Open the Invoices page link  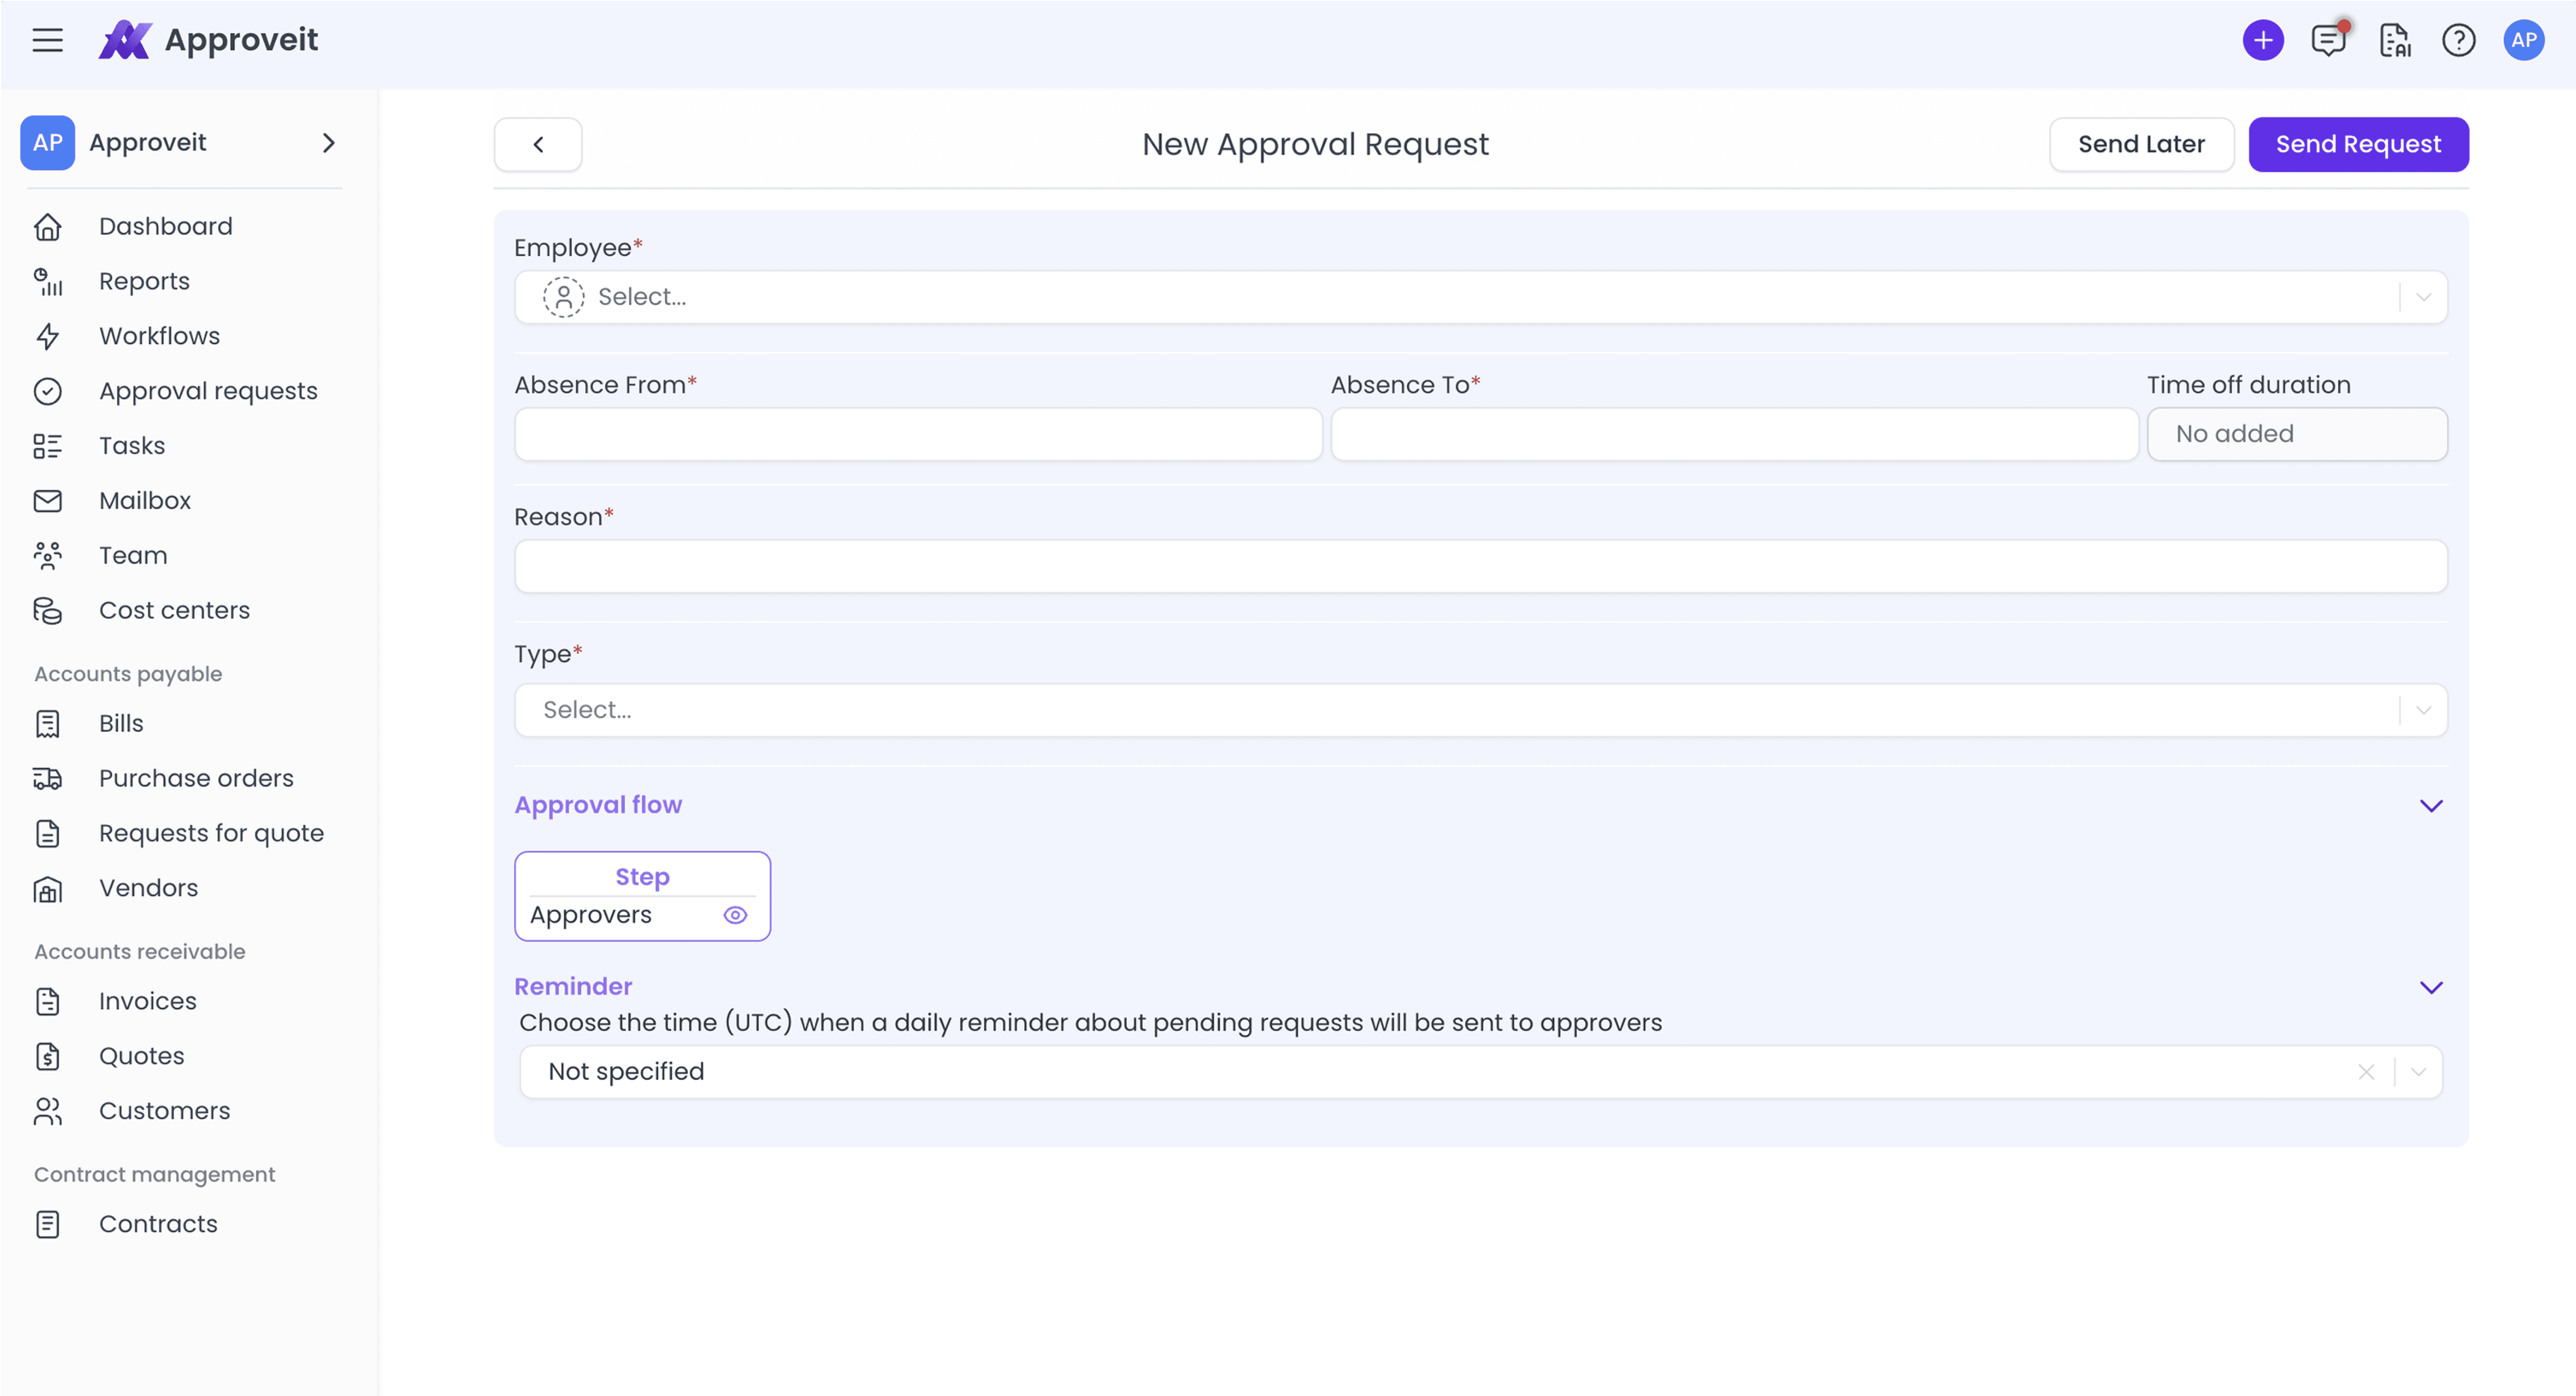point(148,1001)
